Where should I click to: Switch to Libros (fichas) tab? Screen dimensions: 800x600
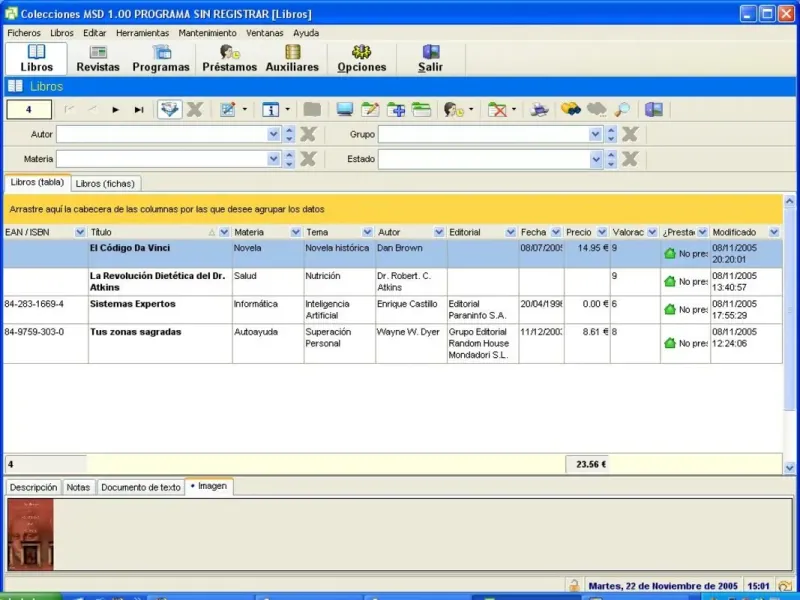click(106, 183)
